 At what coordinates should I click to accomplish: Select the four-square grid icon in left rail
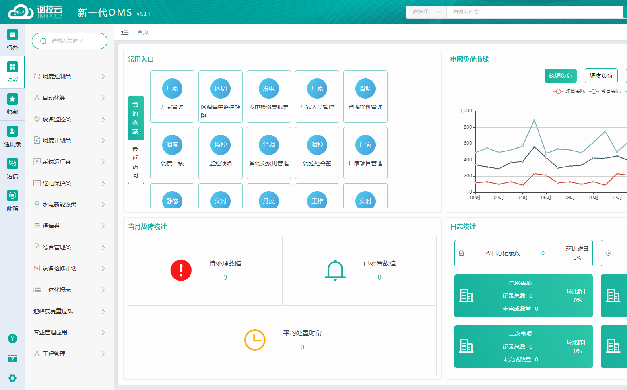tap(12, 66)
